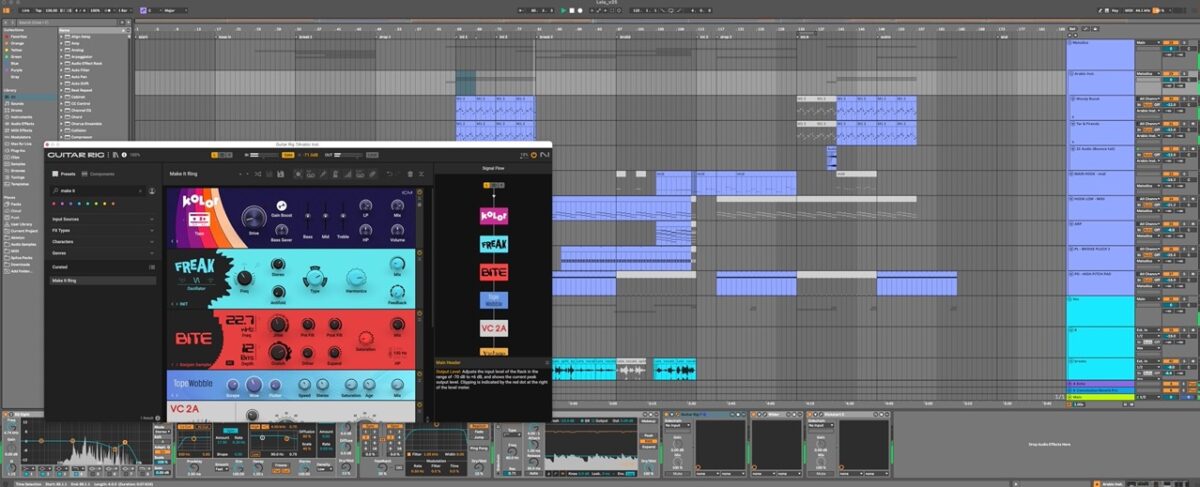Expand the Auto Filter folder in browser
Viewport: 1200px width, 487px height.
pyautogui.click(x=60, y=70)
